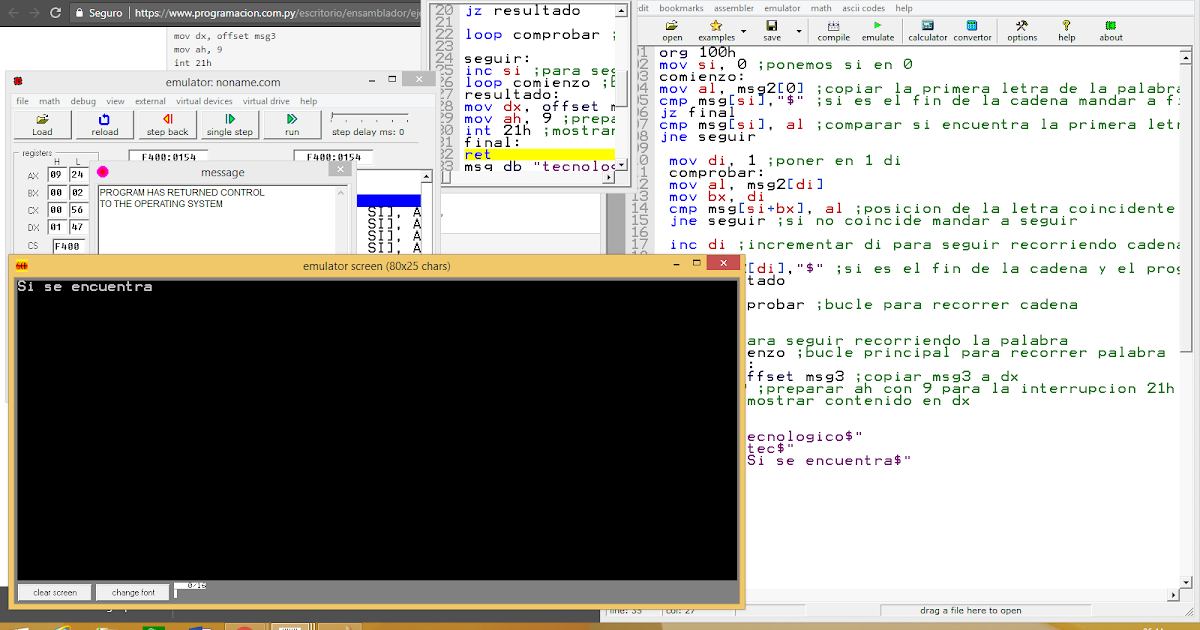Screen dimensions: 1200x630
Task: Open the save button's dropdown arrow
Action: point(798,31)
